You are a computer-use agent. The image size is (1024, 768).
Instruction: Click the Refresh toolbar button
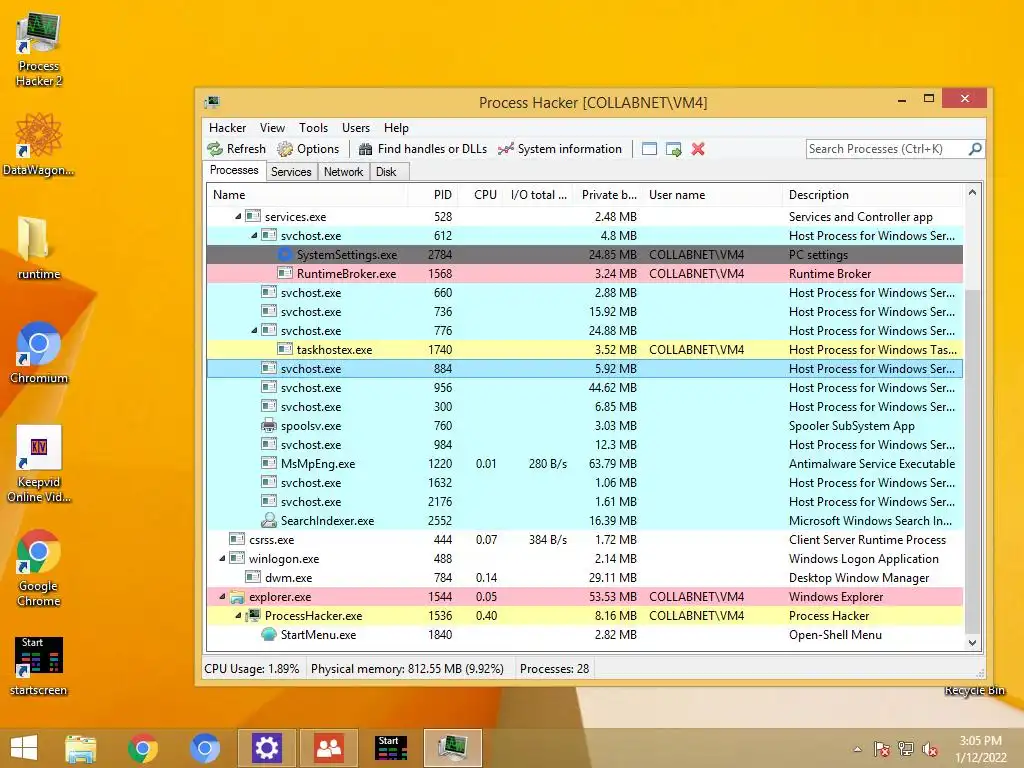236,149
